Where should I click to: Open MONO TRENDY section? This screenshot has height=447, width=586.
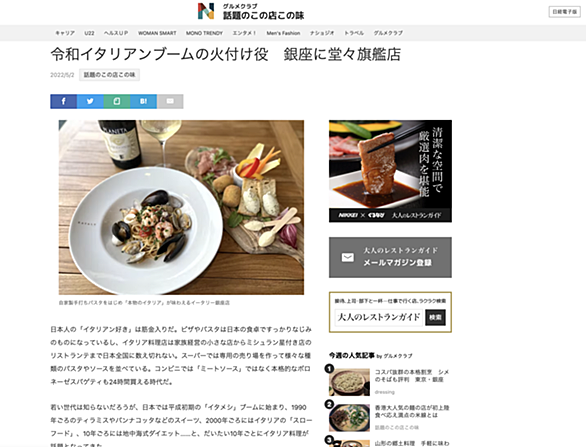[204, 33]
